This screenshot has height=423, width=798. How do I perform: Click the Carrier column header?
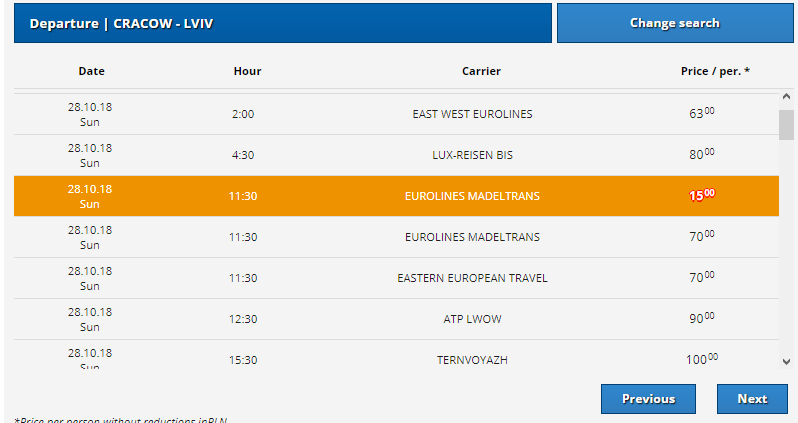[481, 71]
